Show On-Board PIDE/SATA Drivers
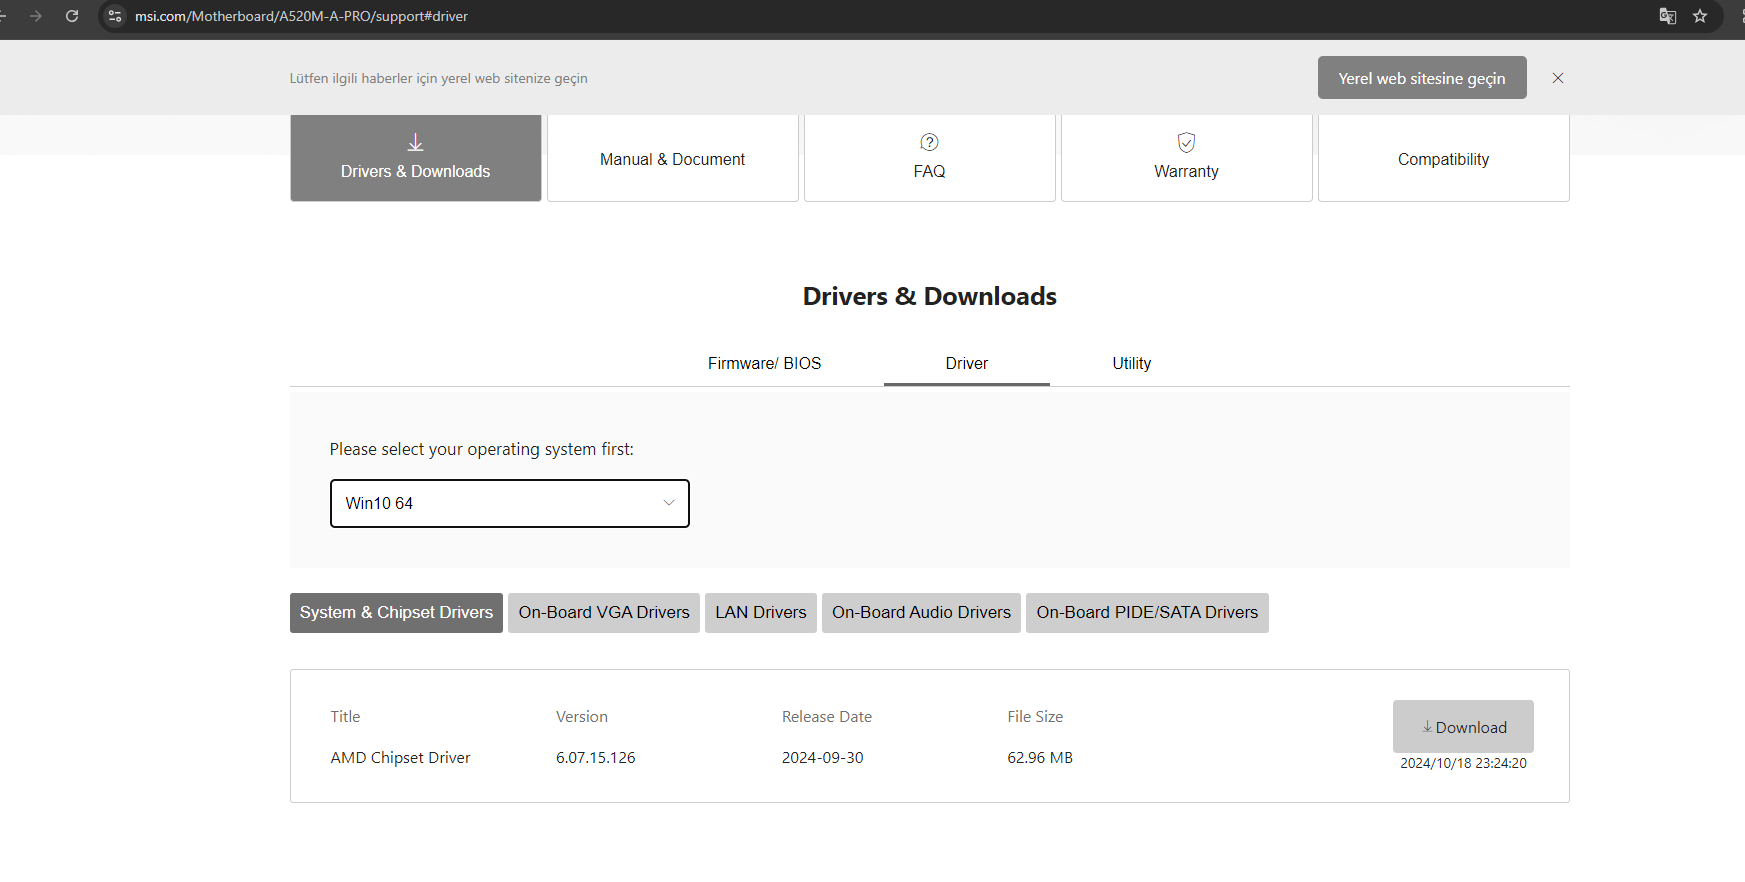This screenshot has height=882, width=1745. coord(1147,613)
